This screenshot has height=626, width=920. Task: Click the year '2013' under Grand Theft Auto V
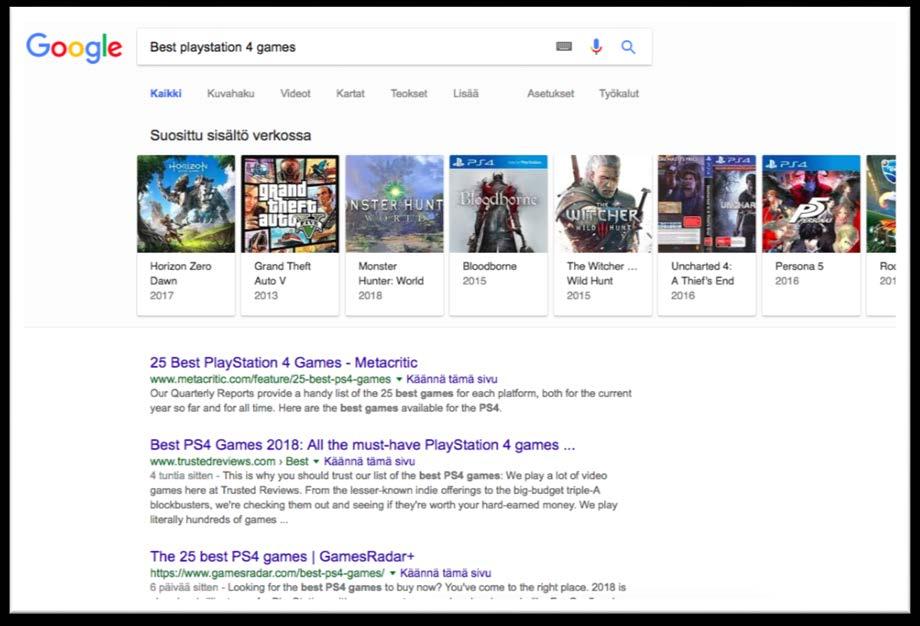pos(266,295)
